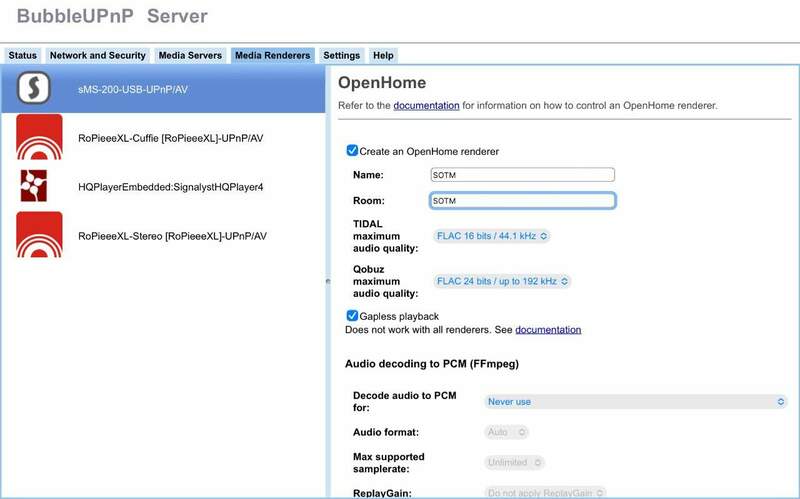
Task: Open TIDAL maximum audio quality dropdown
Action: pos(491,236)
